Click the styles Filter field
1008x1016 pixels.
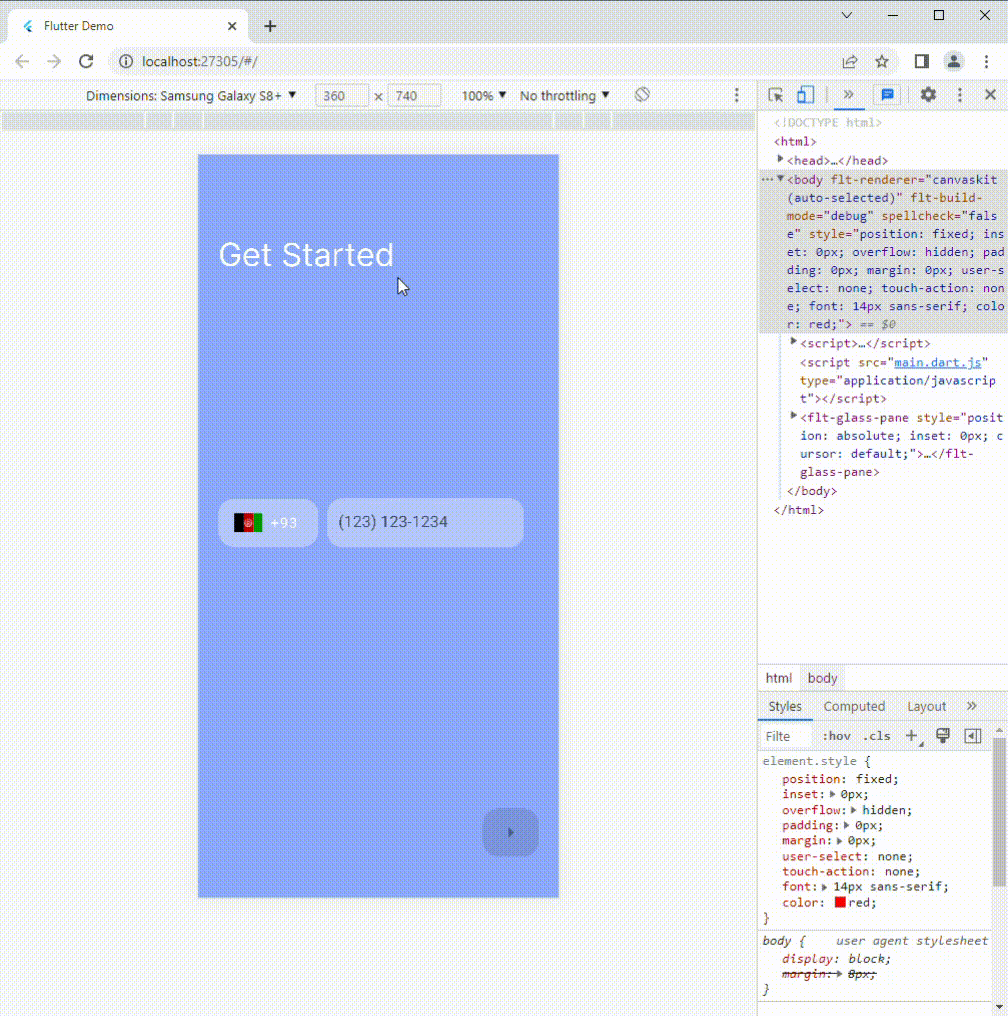pyautogui.click(x=785, y=736)
